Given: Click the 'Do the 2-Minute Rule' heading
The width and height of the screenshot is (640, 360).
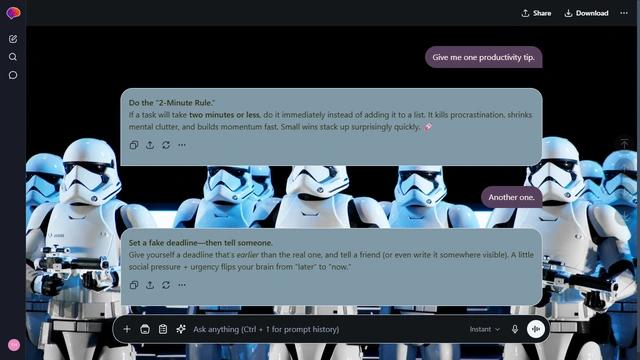Looking at the screenshot, I should click(x=172, y=103).
